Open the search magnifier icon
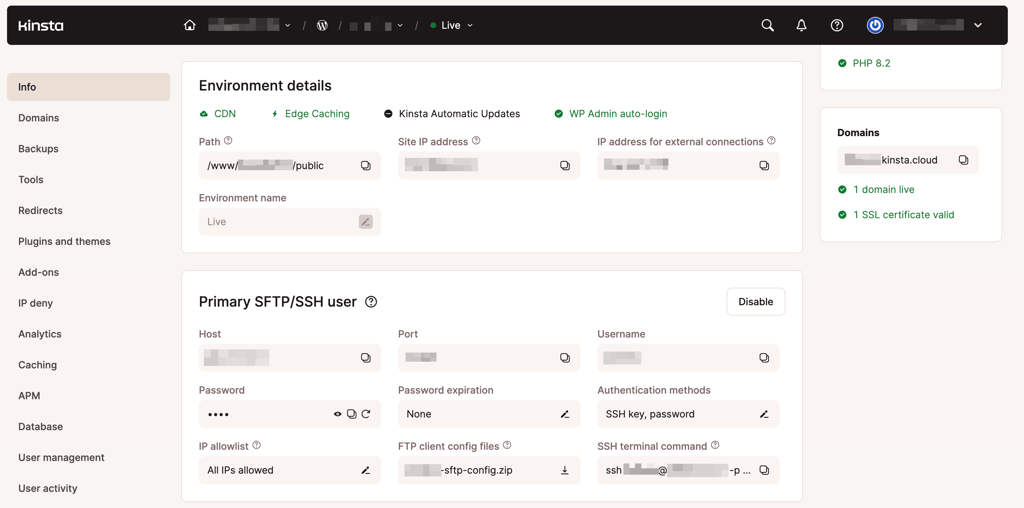 pos(768,25)
